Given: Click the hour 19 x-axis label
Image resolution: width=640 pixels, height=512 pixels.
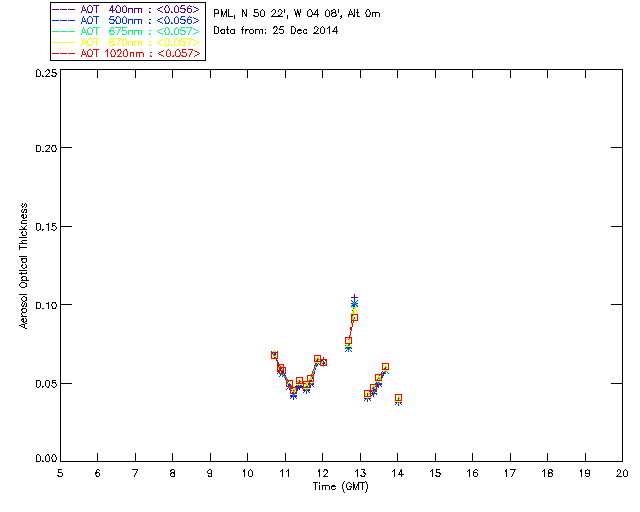Looking at the screenshot, I should tap(585, 473).
